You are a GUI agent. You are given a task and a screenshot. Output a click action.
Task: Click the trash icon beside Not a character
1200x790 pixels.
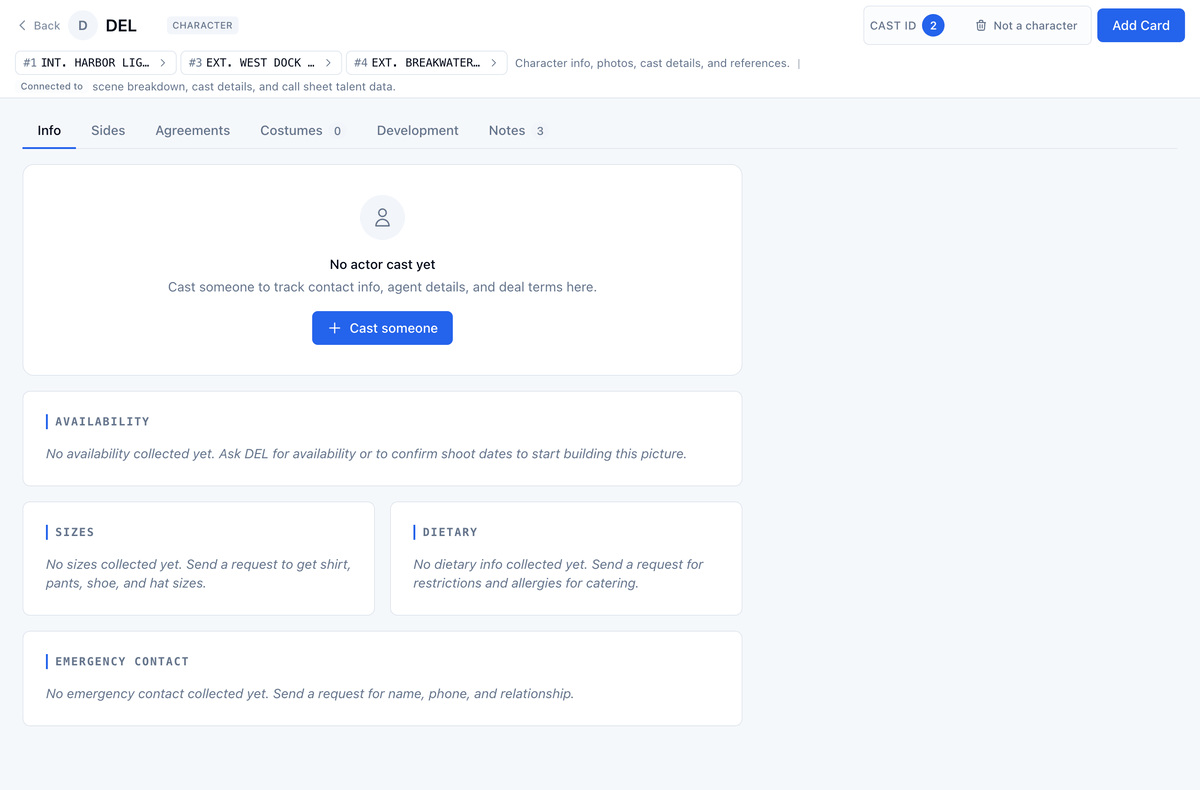981,26
